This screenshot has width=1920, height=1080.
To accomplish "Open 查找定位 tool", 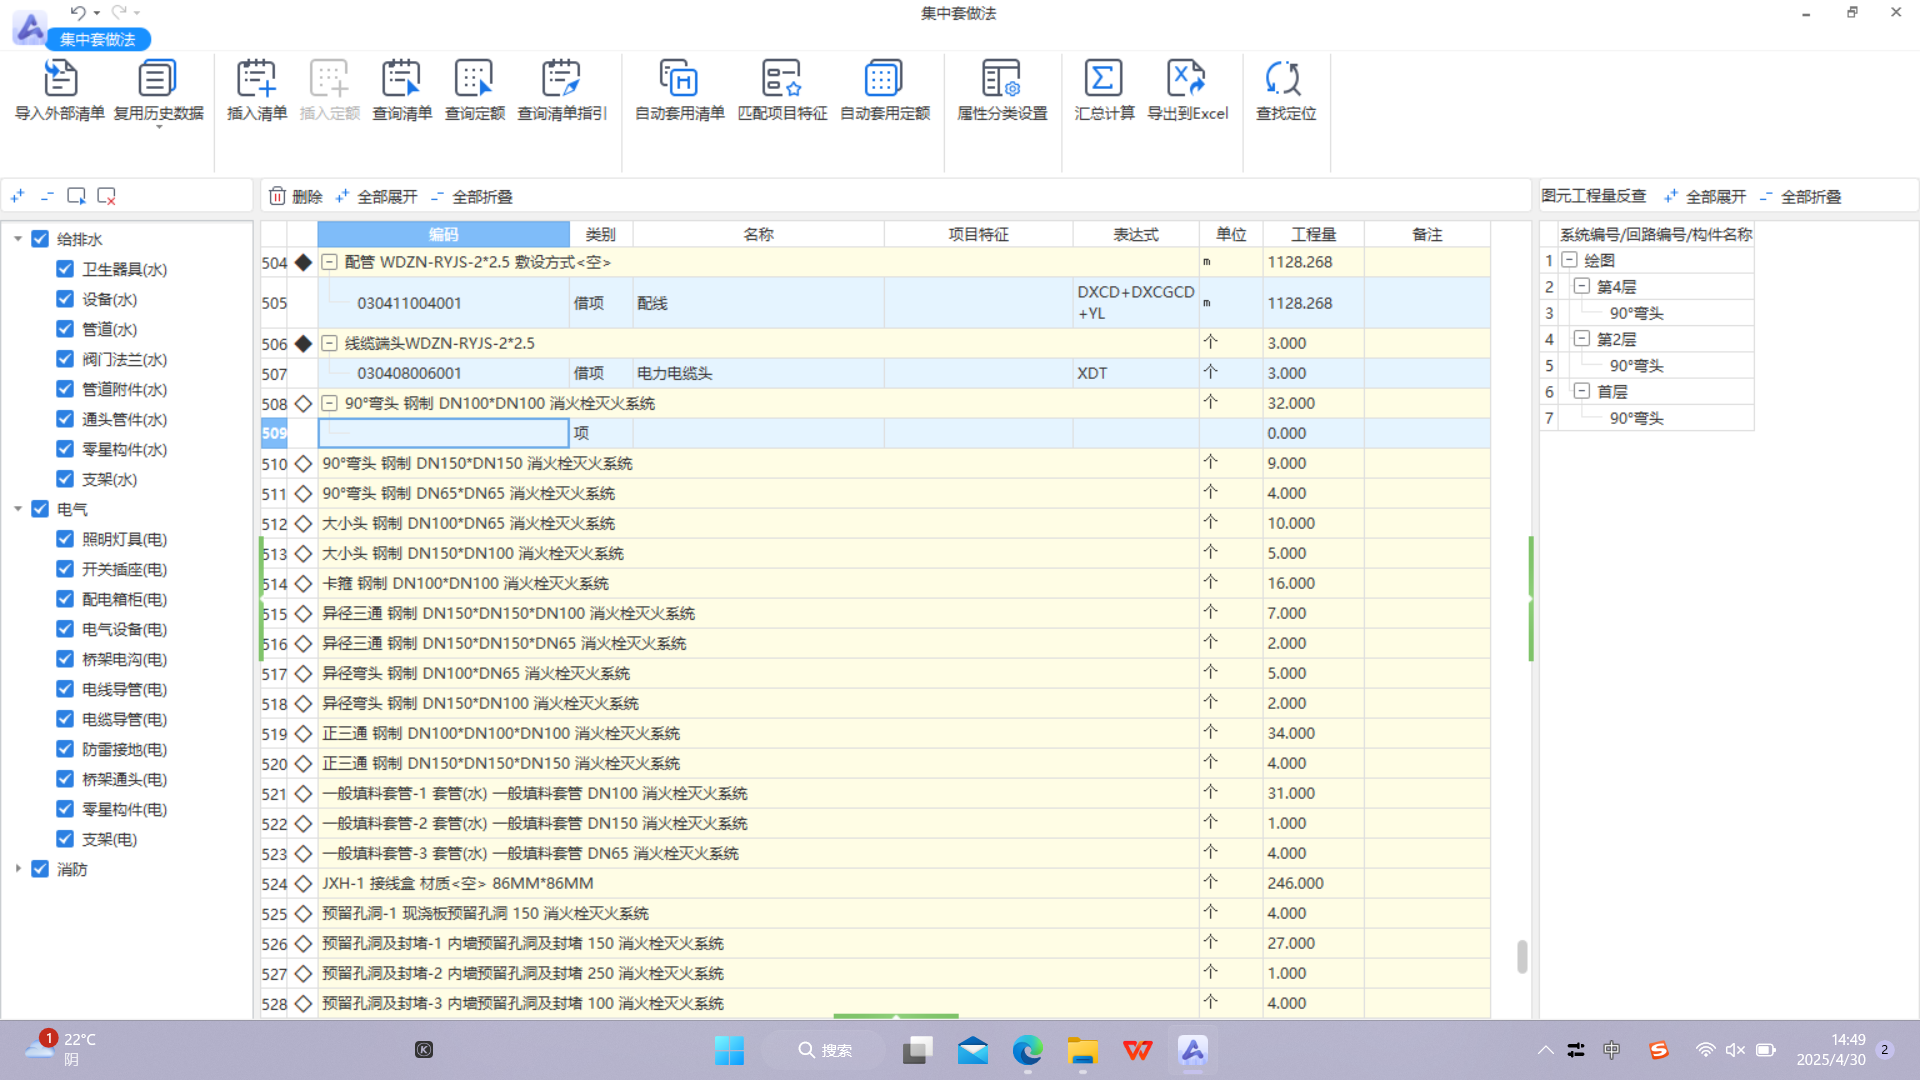I will pyautogui.click(x=1286, y=90).
